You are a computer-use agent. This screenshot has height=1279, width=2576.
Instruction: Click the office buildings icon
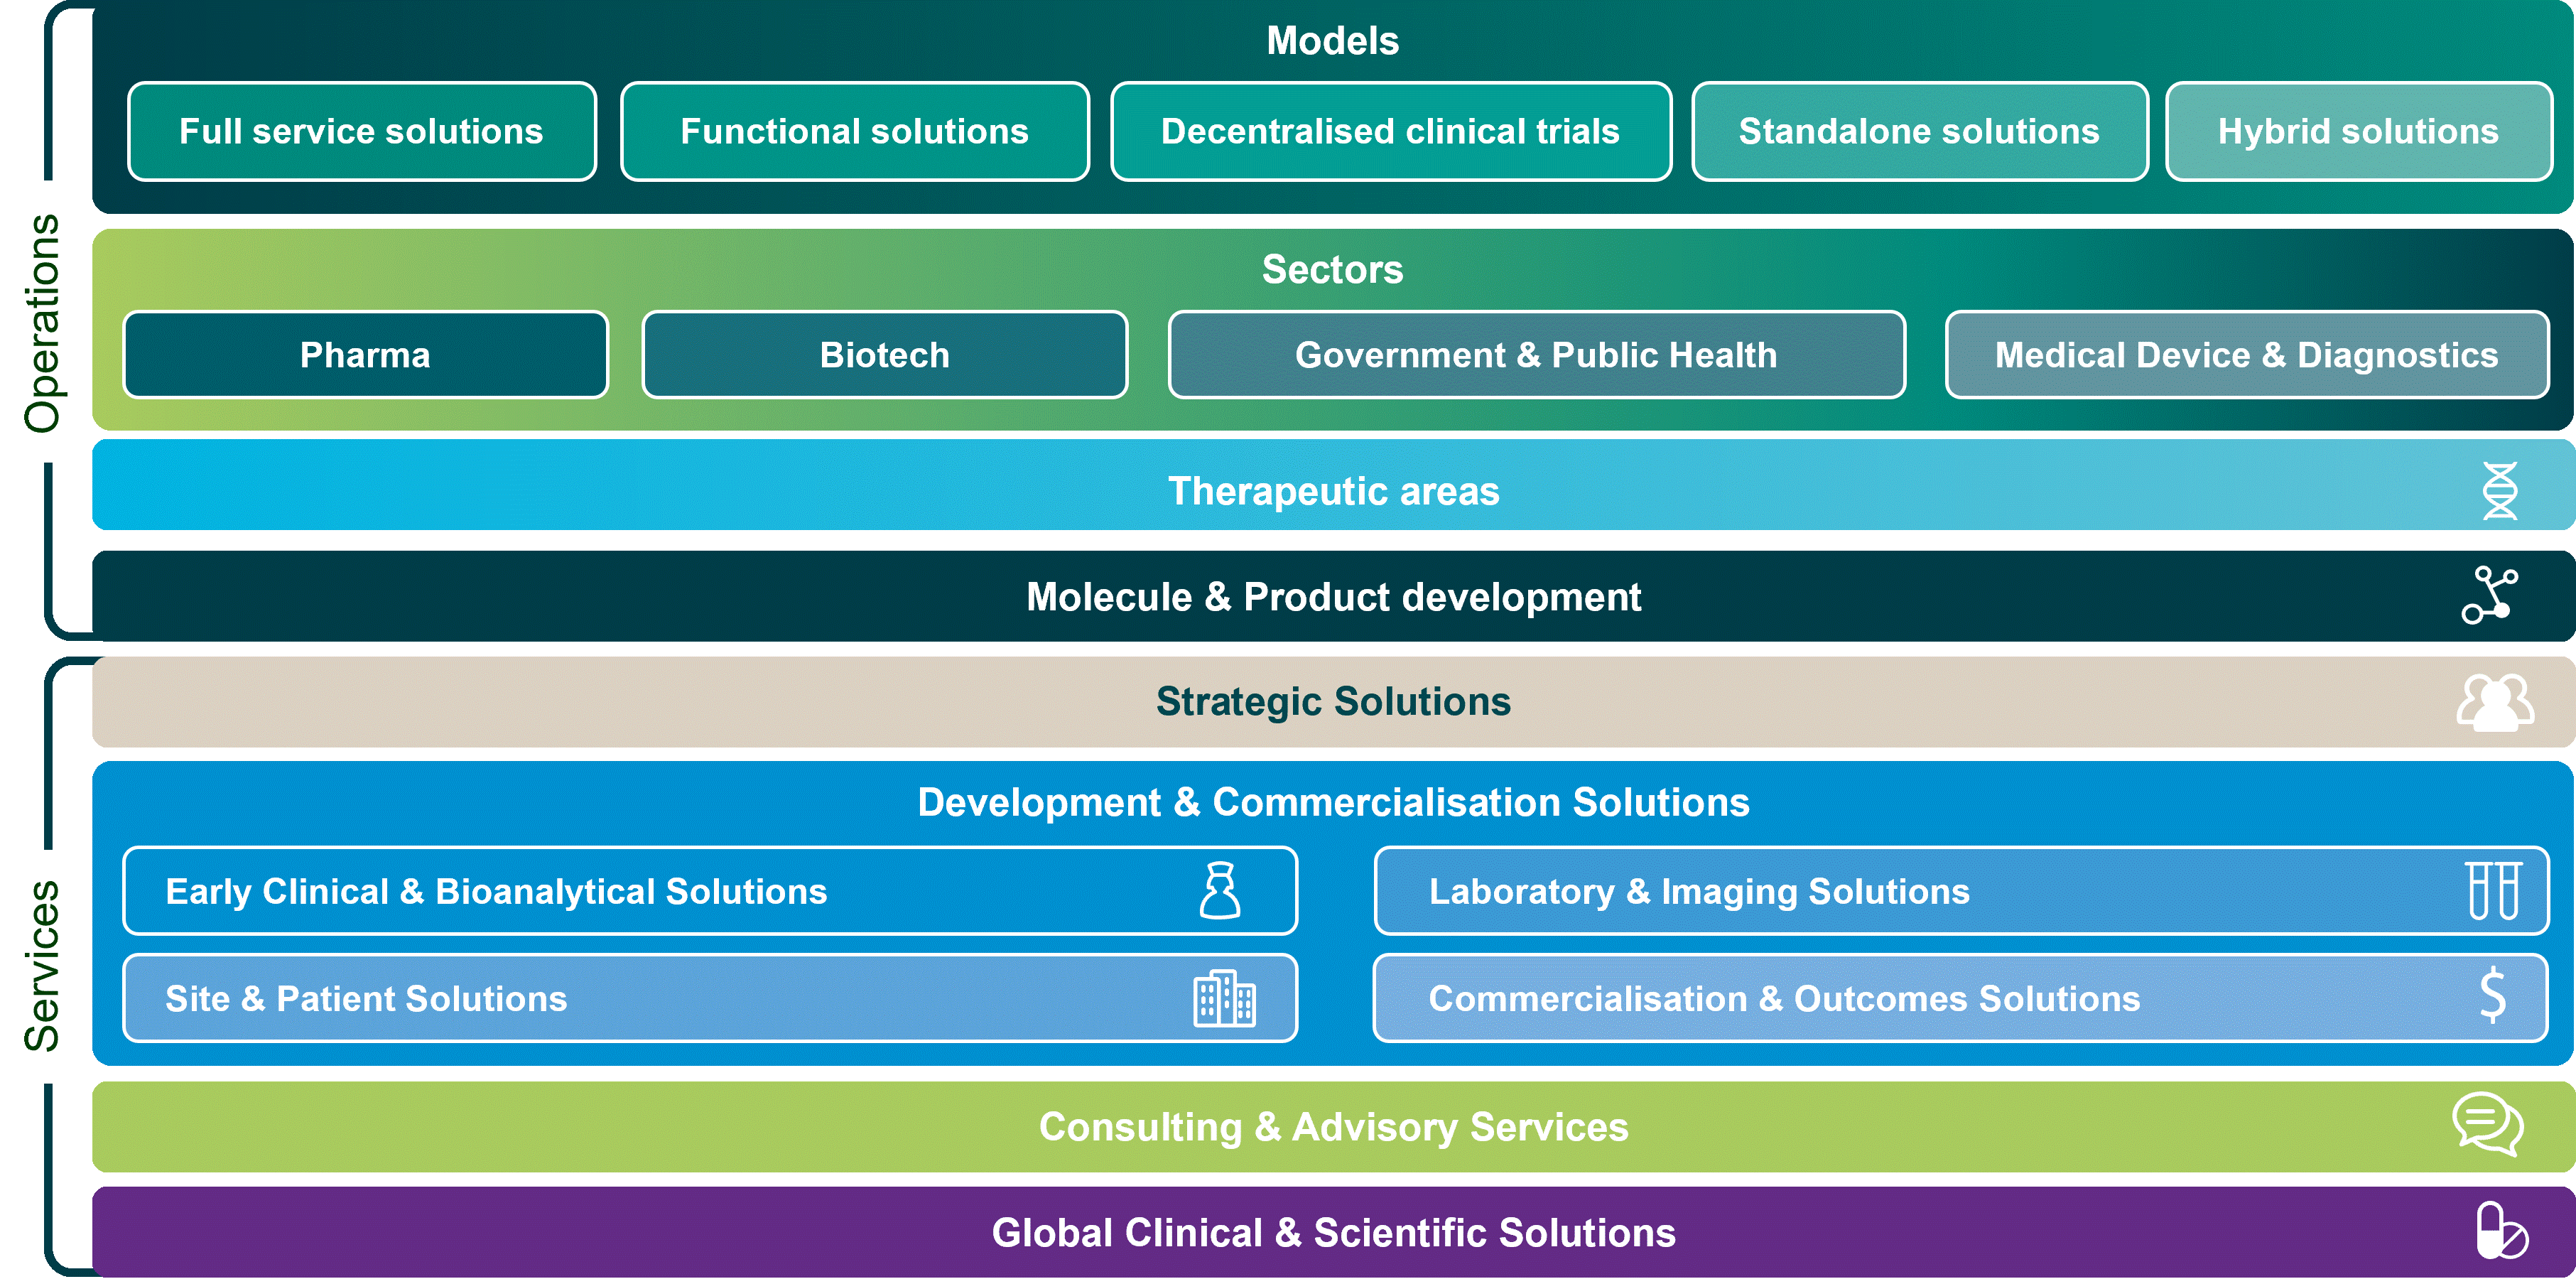click(x=1224, y=998)
